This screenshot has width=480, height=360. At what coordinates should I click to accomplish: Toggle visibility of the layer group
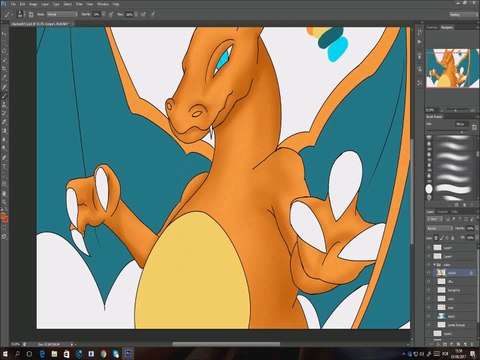pyautogui.click(x=429, y=265)
